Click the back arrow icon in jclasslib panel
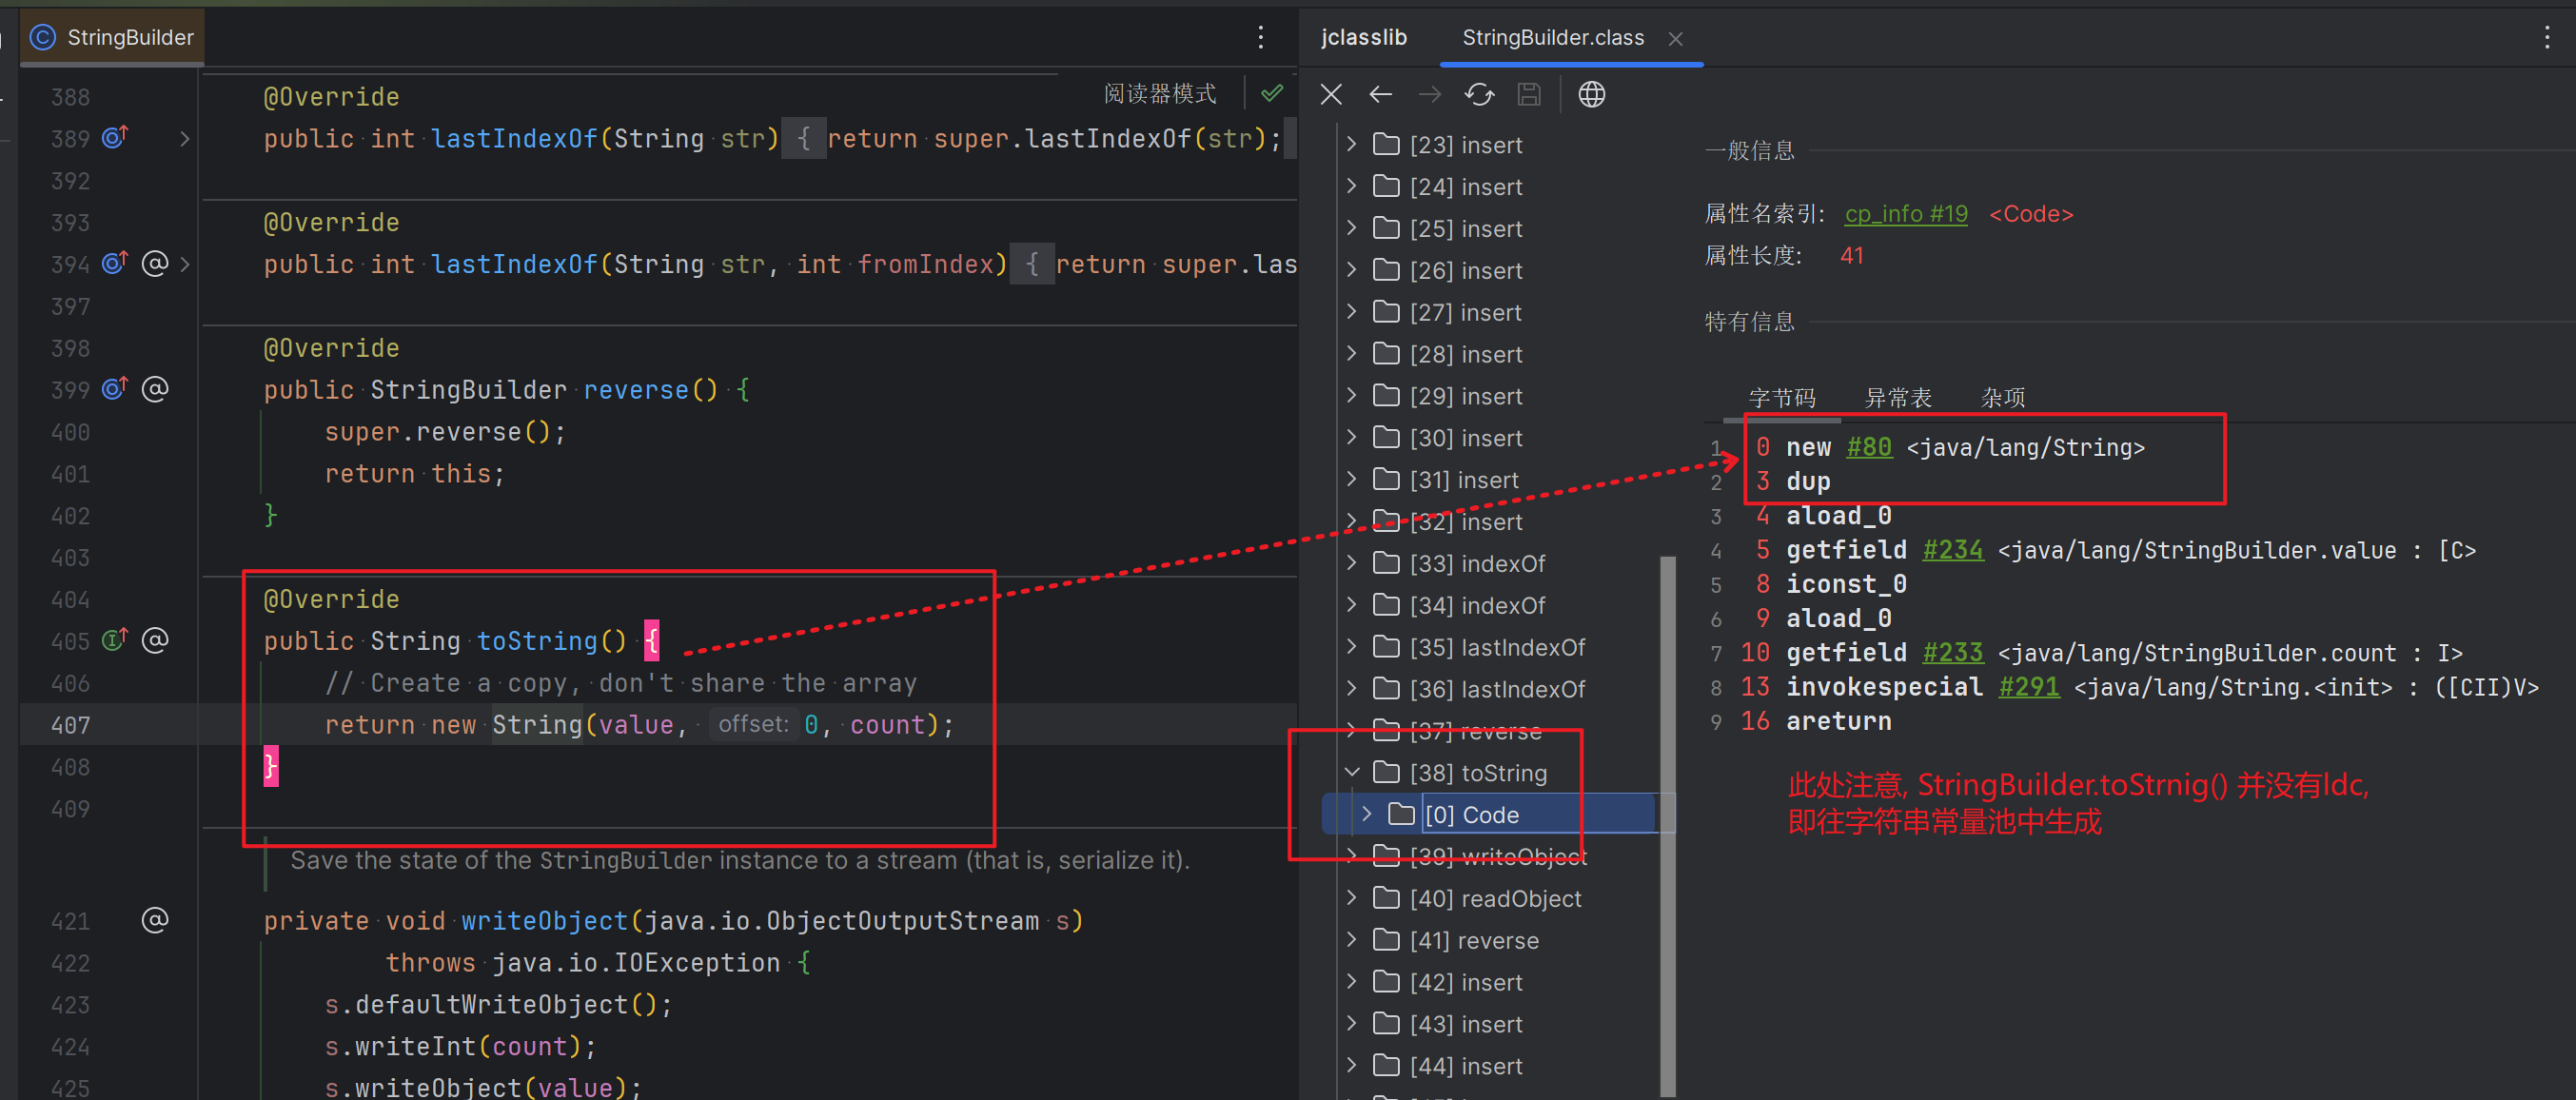 pyautogui.click(x=1381, y=93)
